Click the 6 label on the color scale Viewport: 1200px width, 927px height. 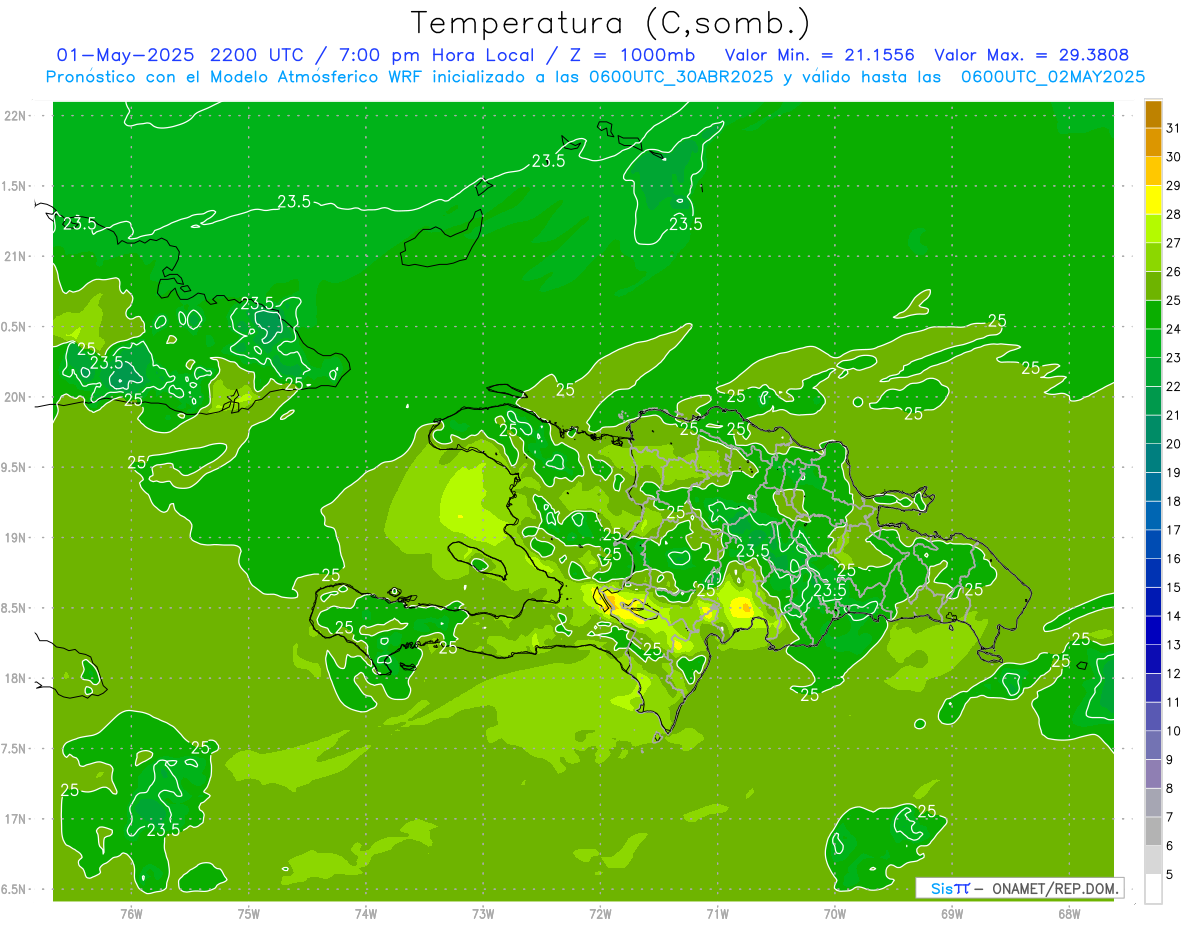coord(1170,846)
